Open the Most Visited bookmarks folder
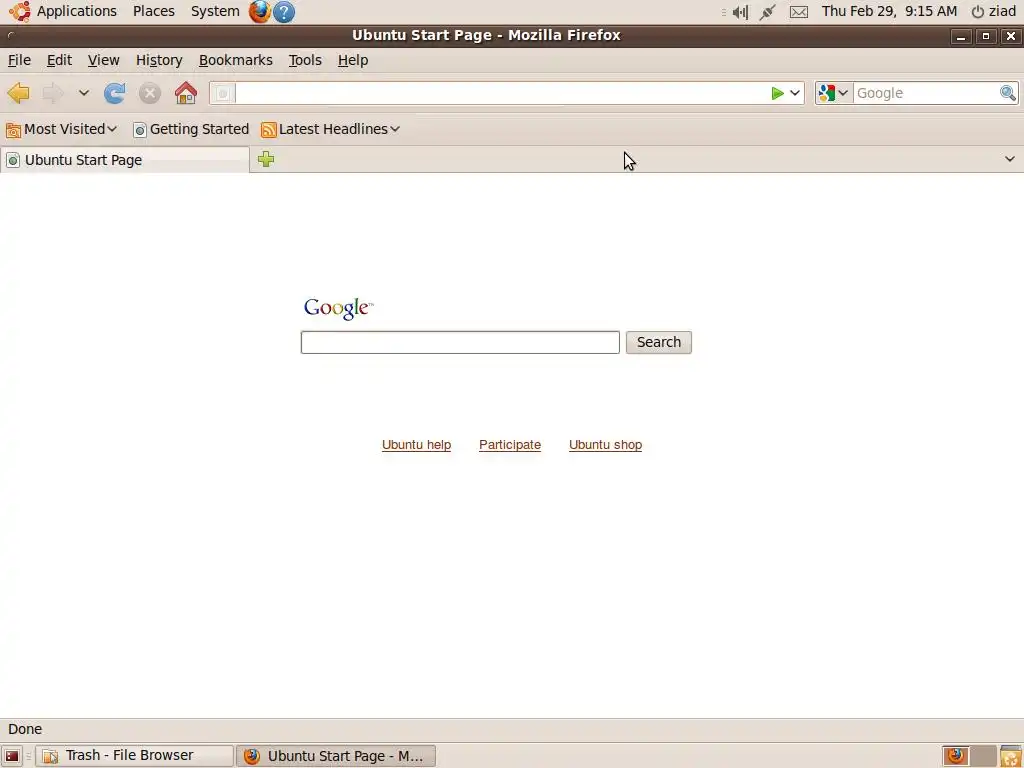Screen dimensions: 1024x768 coord(61,129)
